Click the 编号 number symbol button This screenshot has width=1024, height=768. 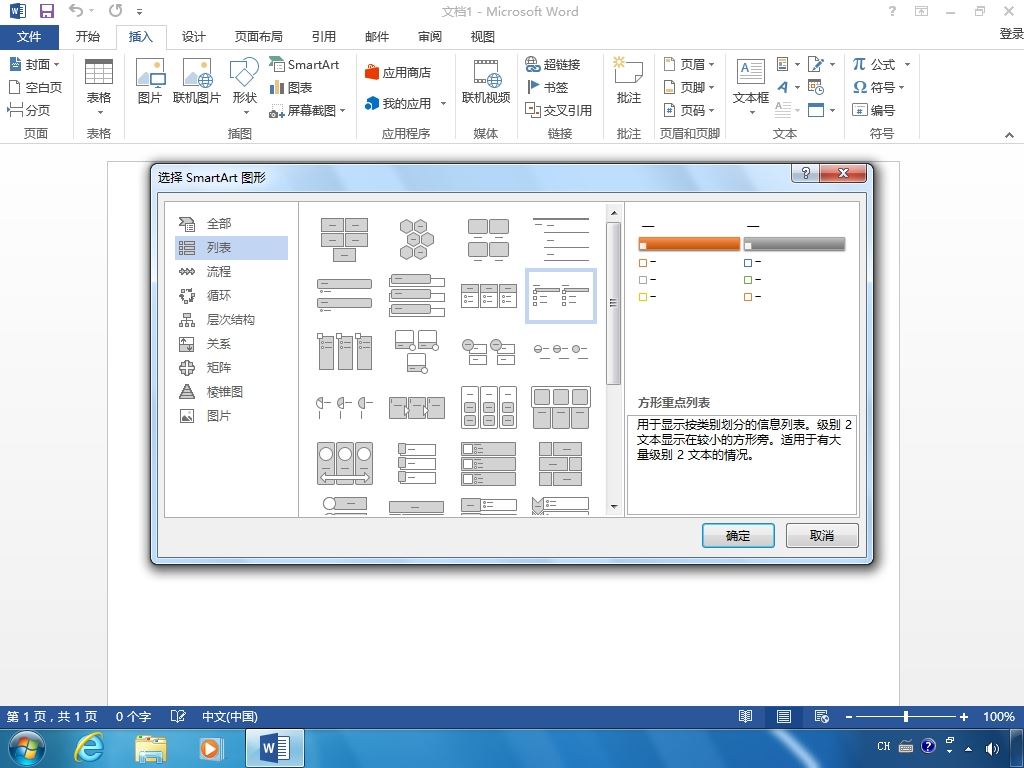pyautogui.click(x=873, y=110)
